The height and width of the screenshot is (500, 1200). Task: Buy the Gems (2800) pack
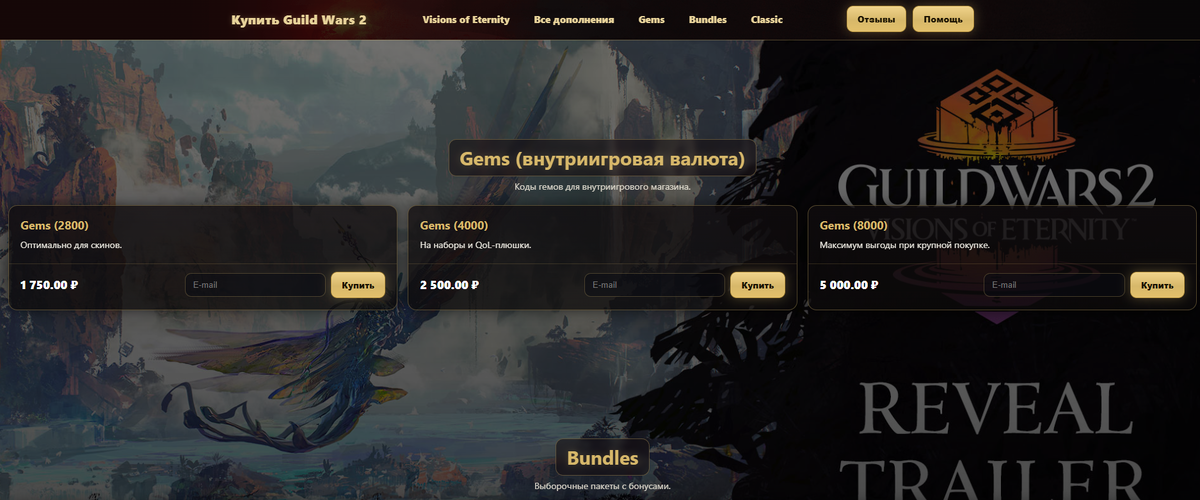tap(358, 285)
